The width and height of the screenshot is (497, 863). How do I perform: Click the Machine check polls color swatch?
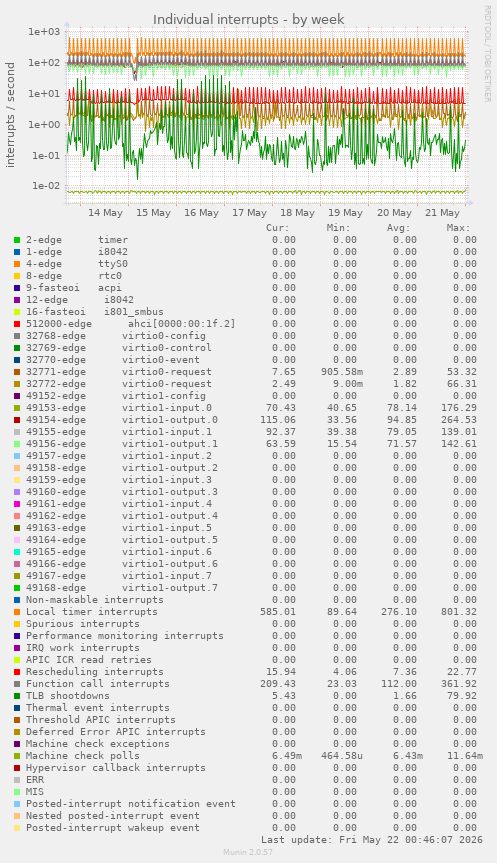[17, 756]
